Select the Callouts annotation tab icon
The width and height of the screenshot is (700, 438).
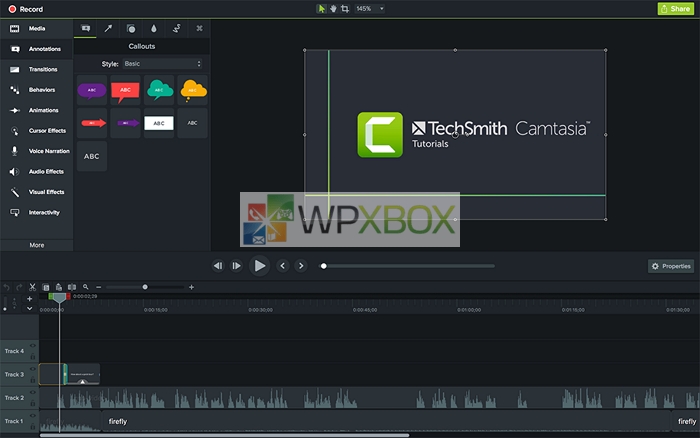click(85, 29)
